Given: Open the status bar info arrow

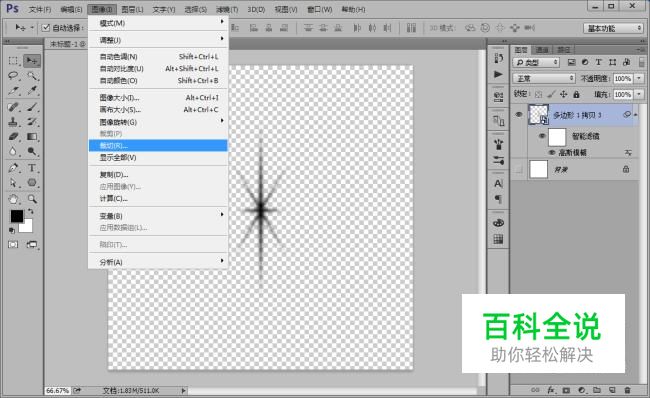Looking at the screenshot, I should pos(183,390).
